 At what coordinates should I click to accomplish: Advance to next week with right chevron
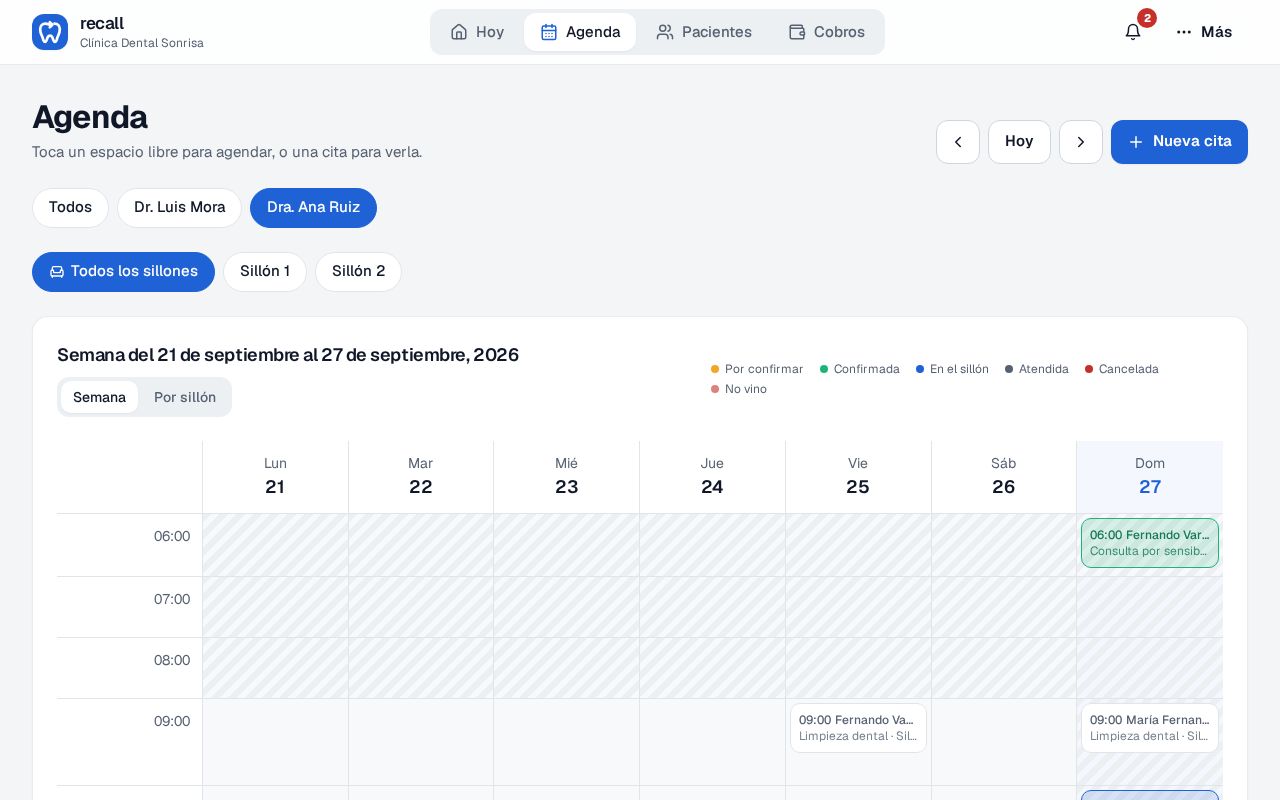point(1081,142)
